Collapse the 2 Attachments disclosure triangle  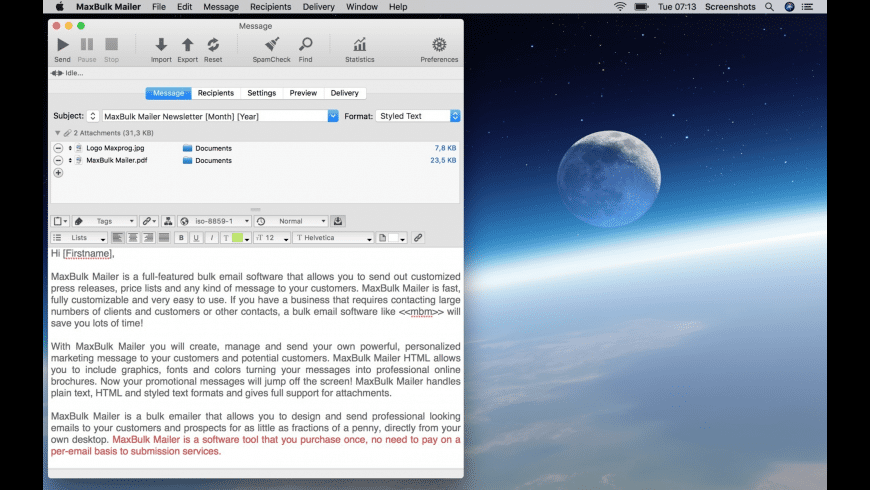point(57,133)
